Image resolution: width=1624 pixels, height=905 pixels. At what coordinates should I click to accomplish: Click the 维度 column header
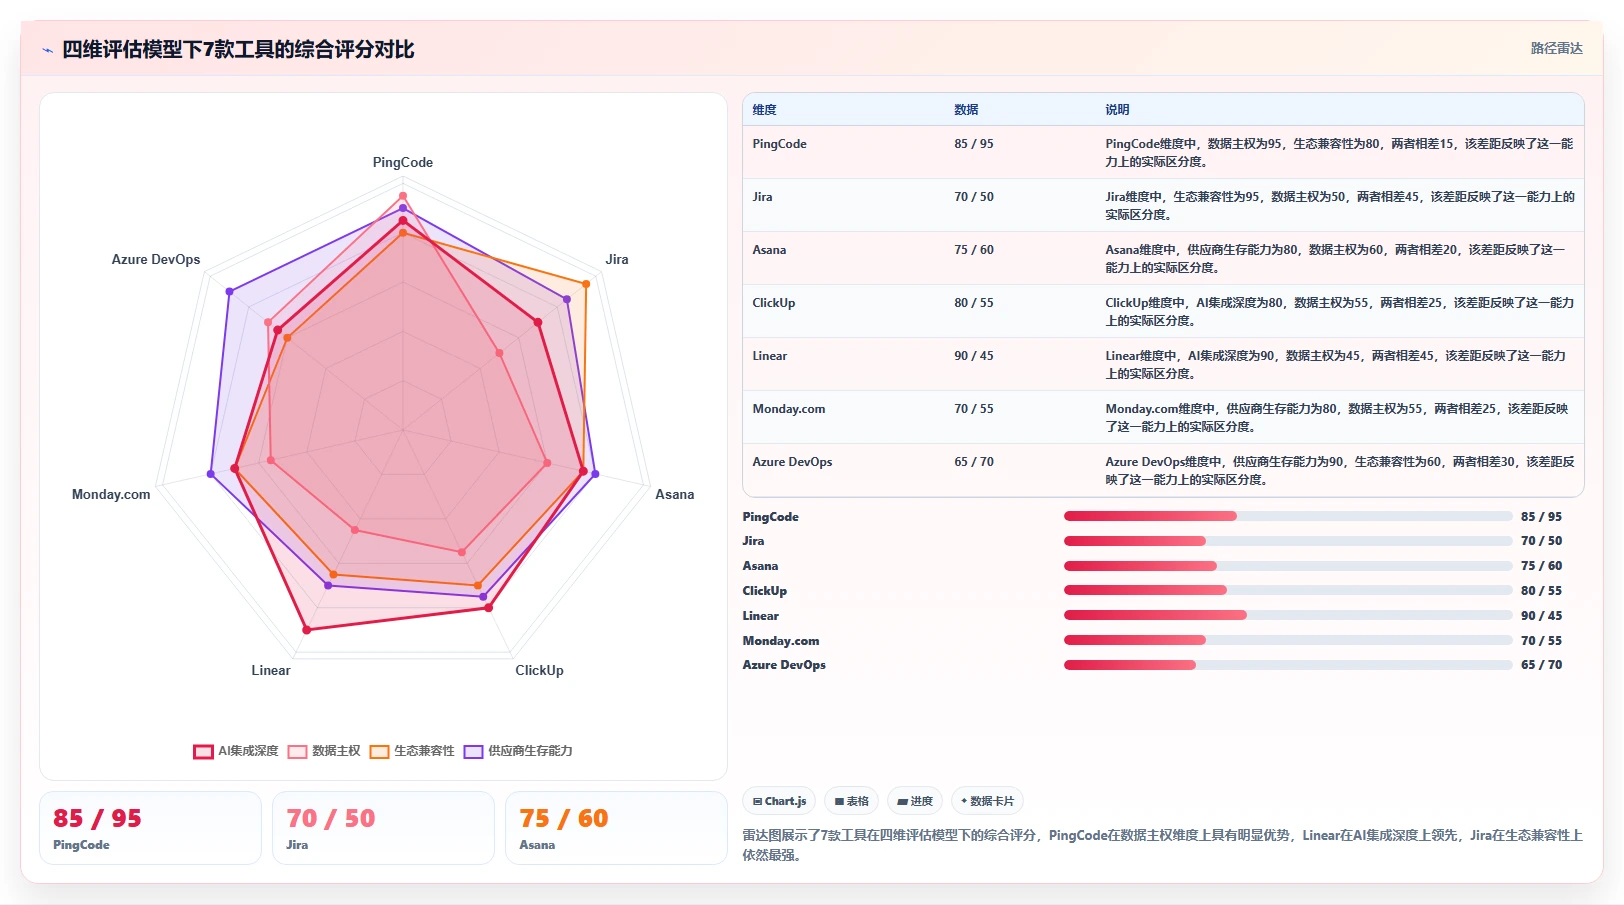(x=764, y=110)
